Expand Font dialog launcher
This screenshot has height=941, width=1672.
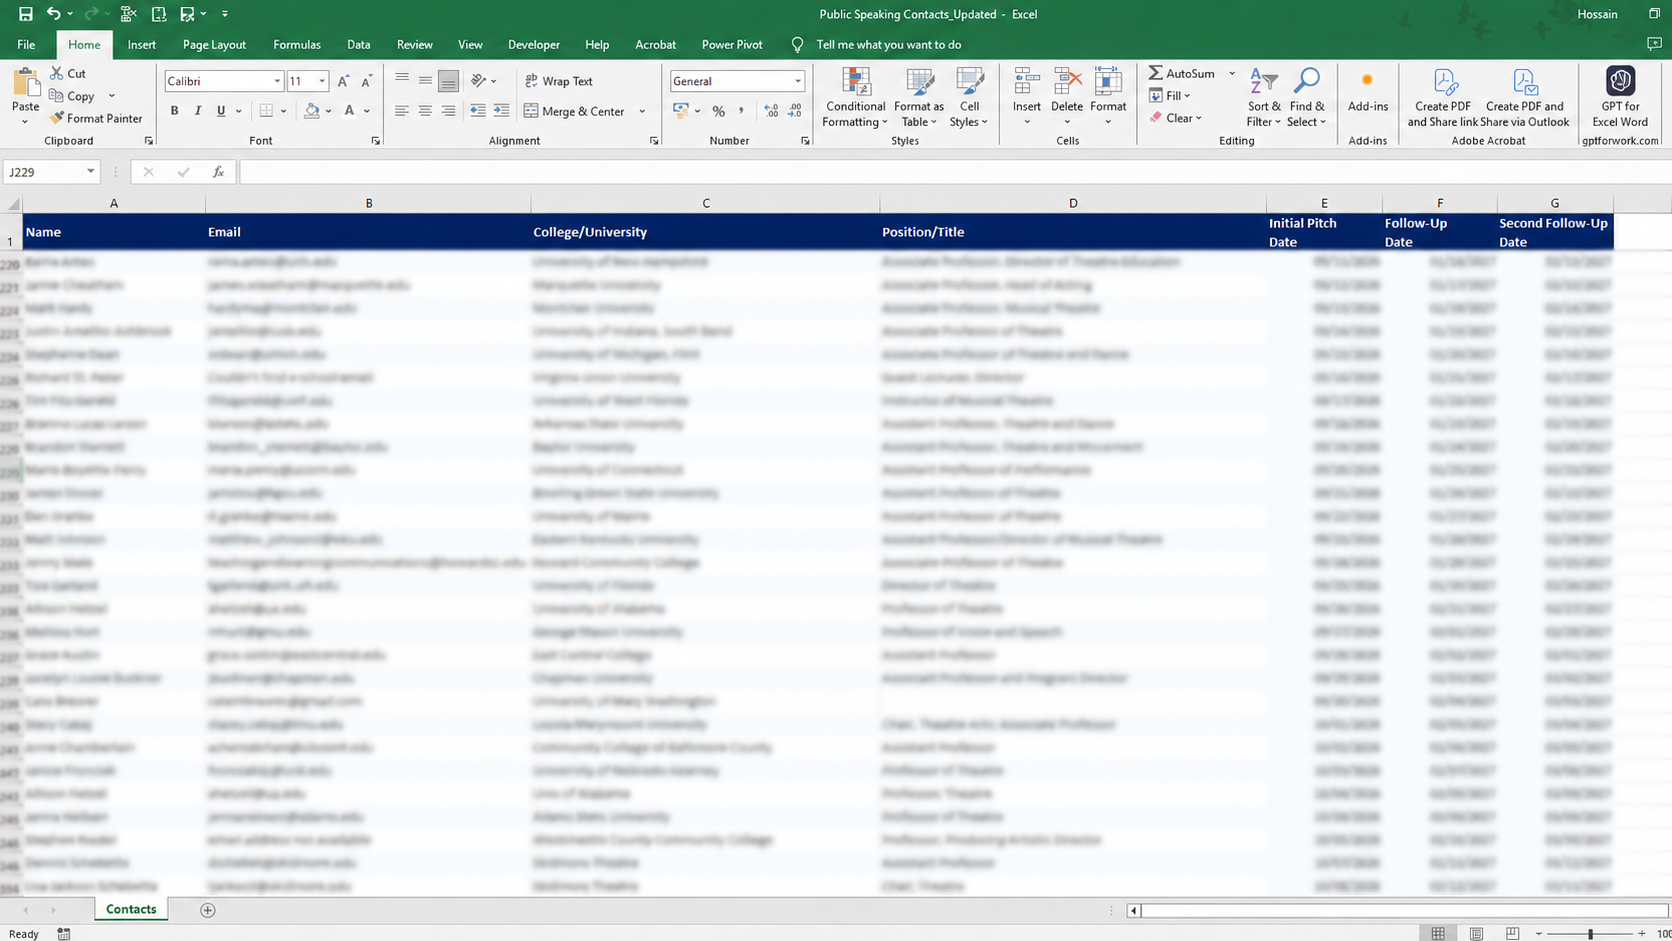pos(376,141)
